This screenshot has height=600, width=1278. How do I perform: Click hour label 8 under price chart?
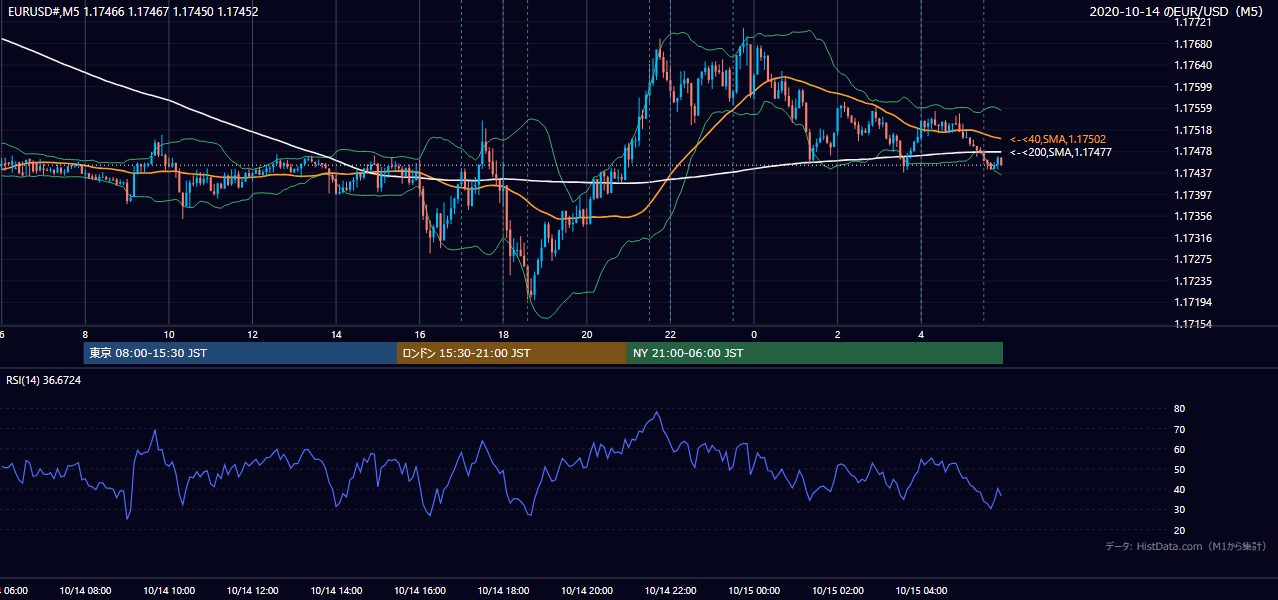point(86,334)
